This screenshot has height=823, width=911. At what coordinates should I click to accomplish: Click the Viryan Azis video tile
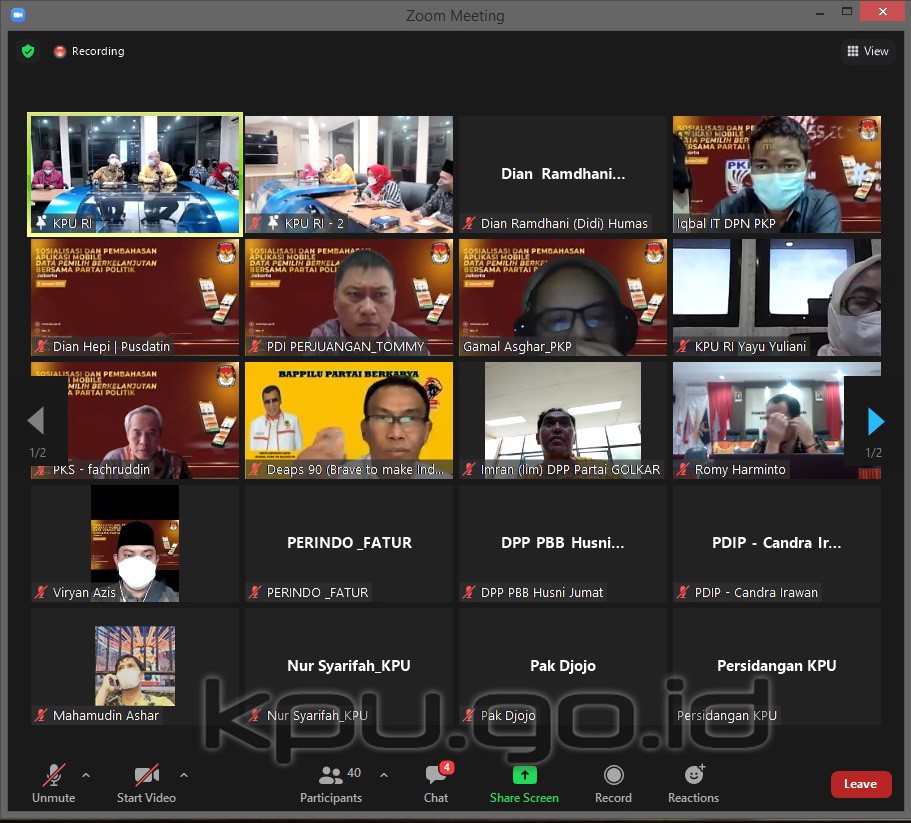tap(134, 543)
